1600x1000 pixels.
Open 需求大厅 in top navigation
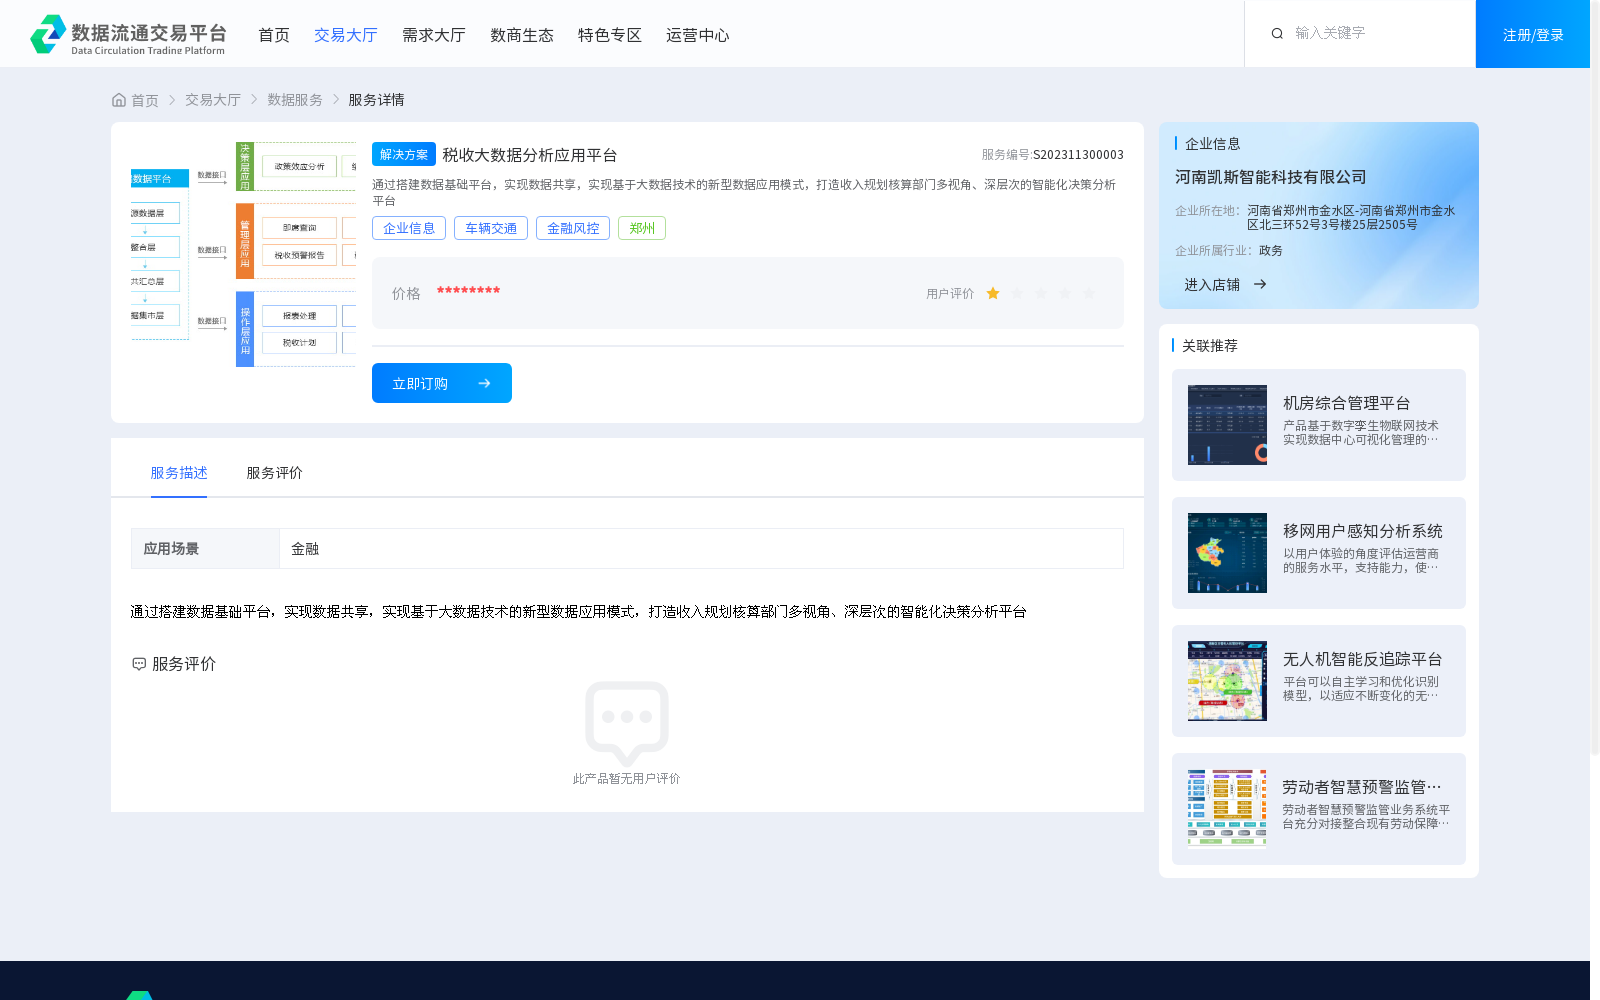tap(434, 35)
